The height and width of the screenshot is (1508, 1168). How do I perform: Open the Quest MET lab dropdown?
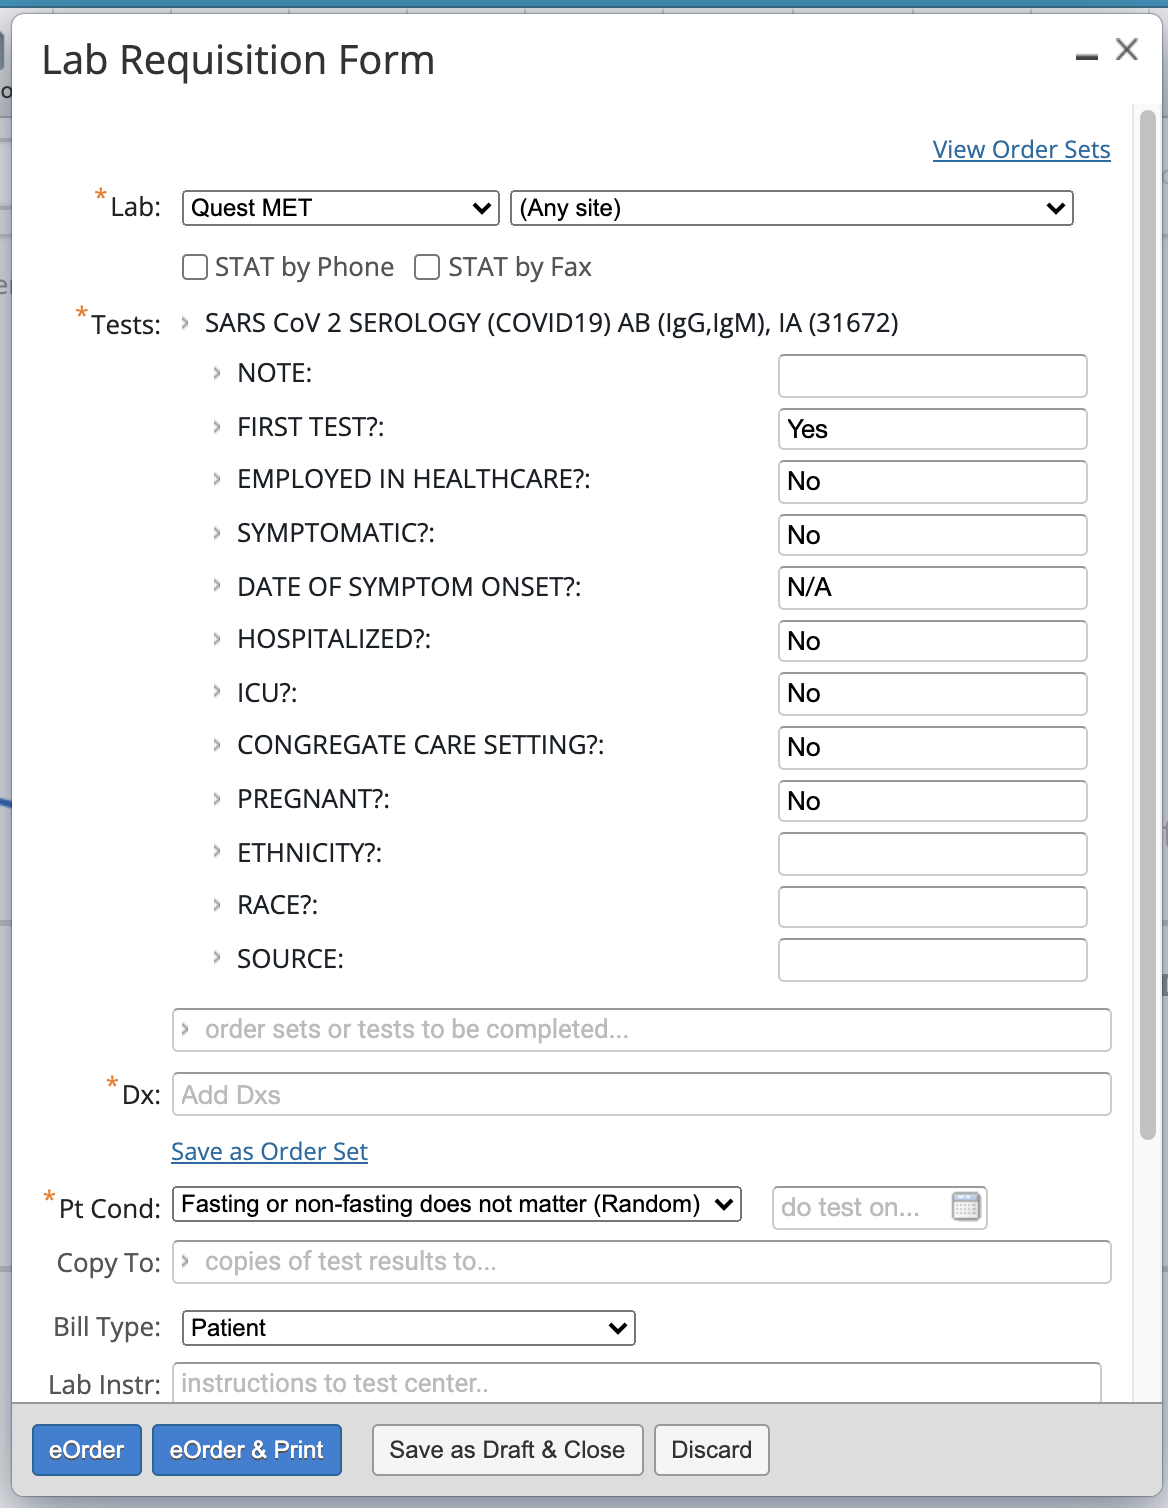coord(340,208)
